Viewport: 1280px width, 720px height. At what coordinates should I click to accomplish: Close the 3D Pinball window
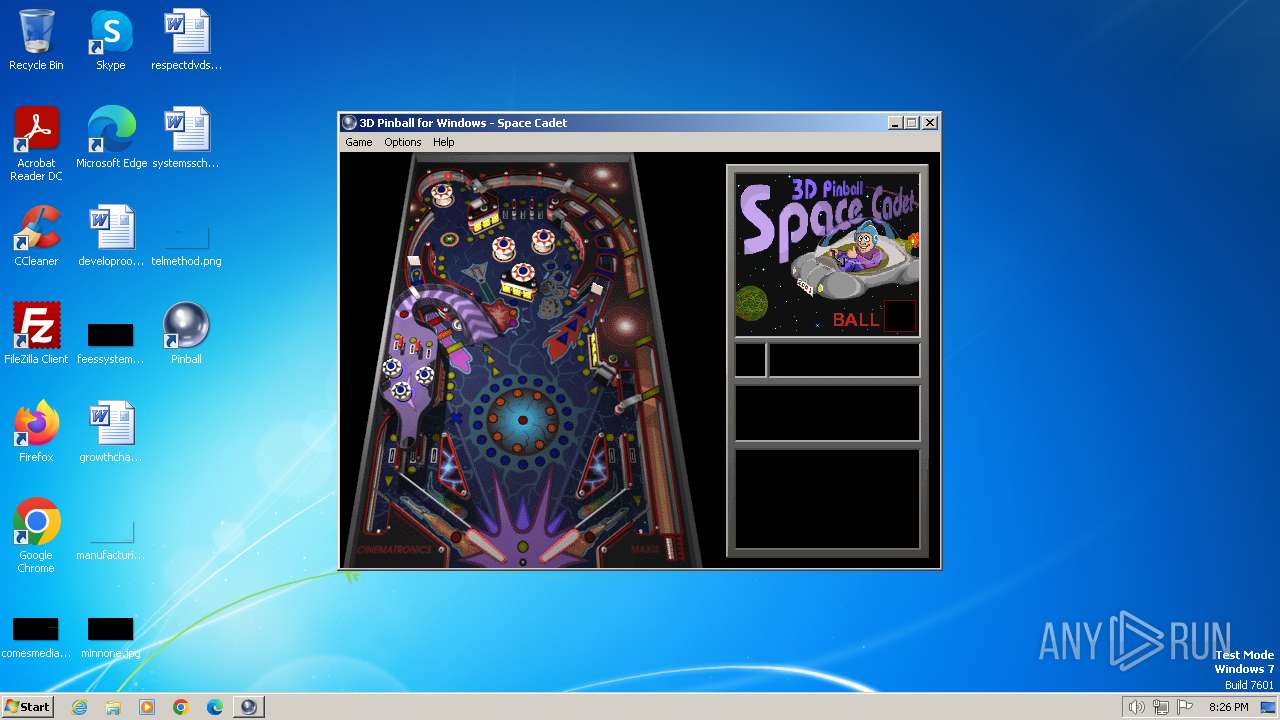pos(929,123)
